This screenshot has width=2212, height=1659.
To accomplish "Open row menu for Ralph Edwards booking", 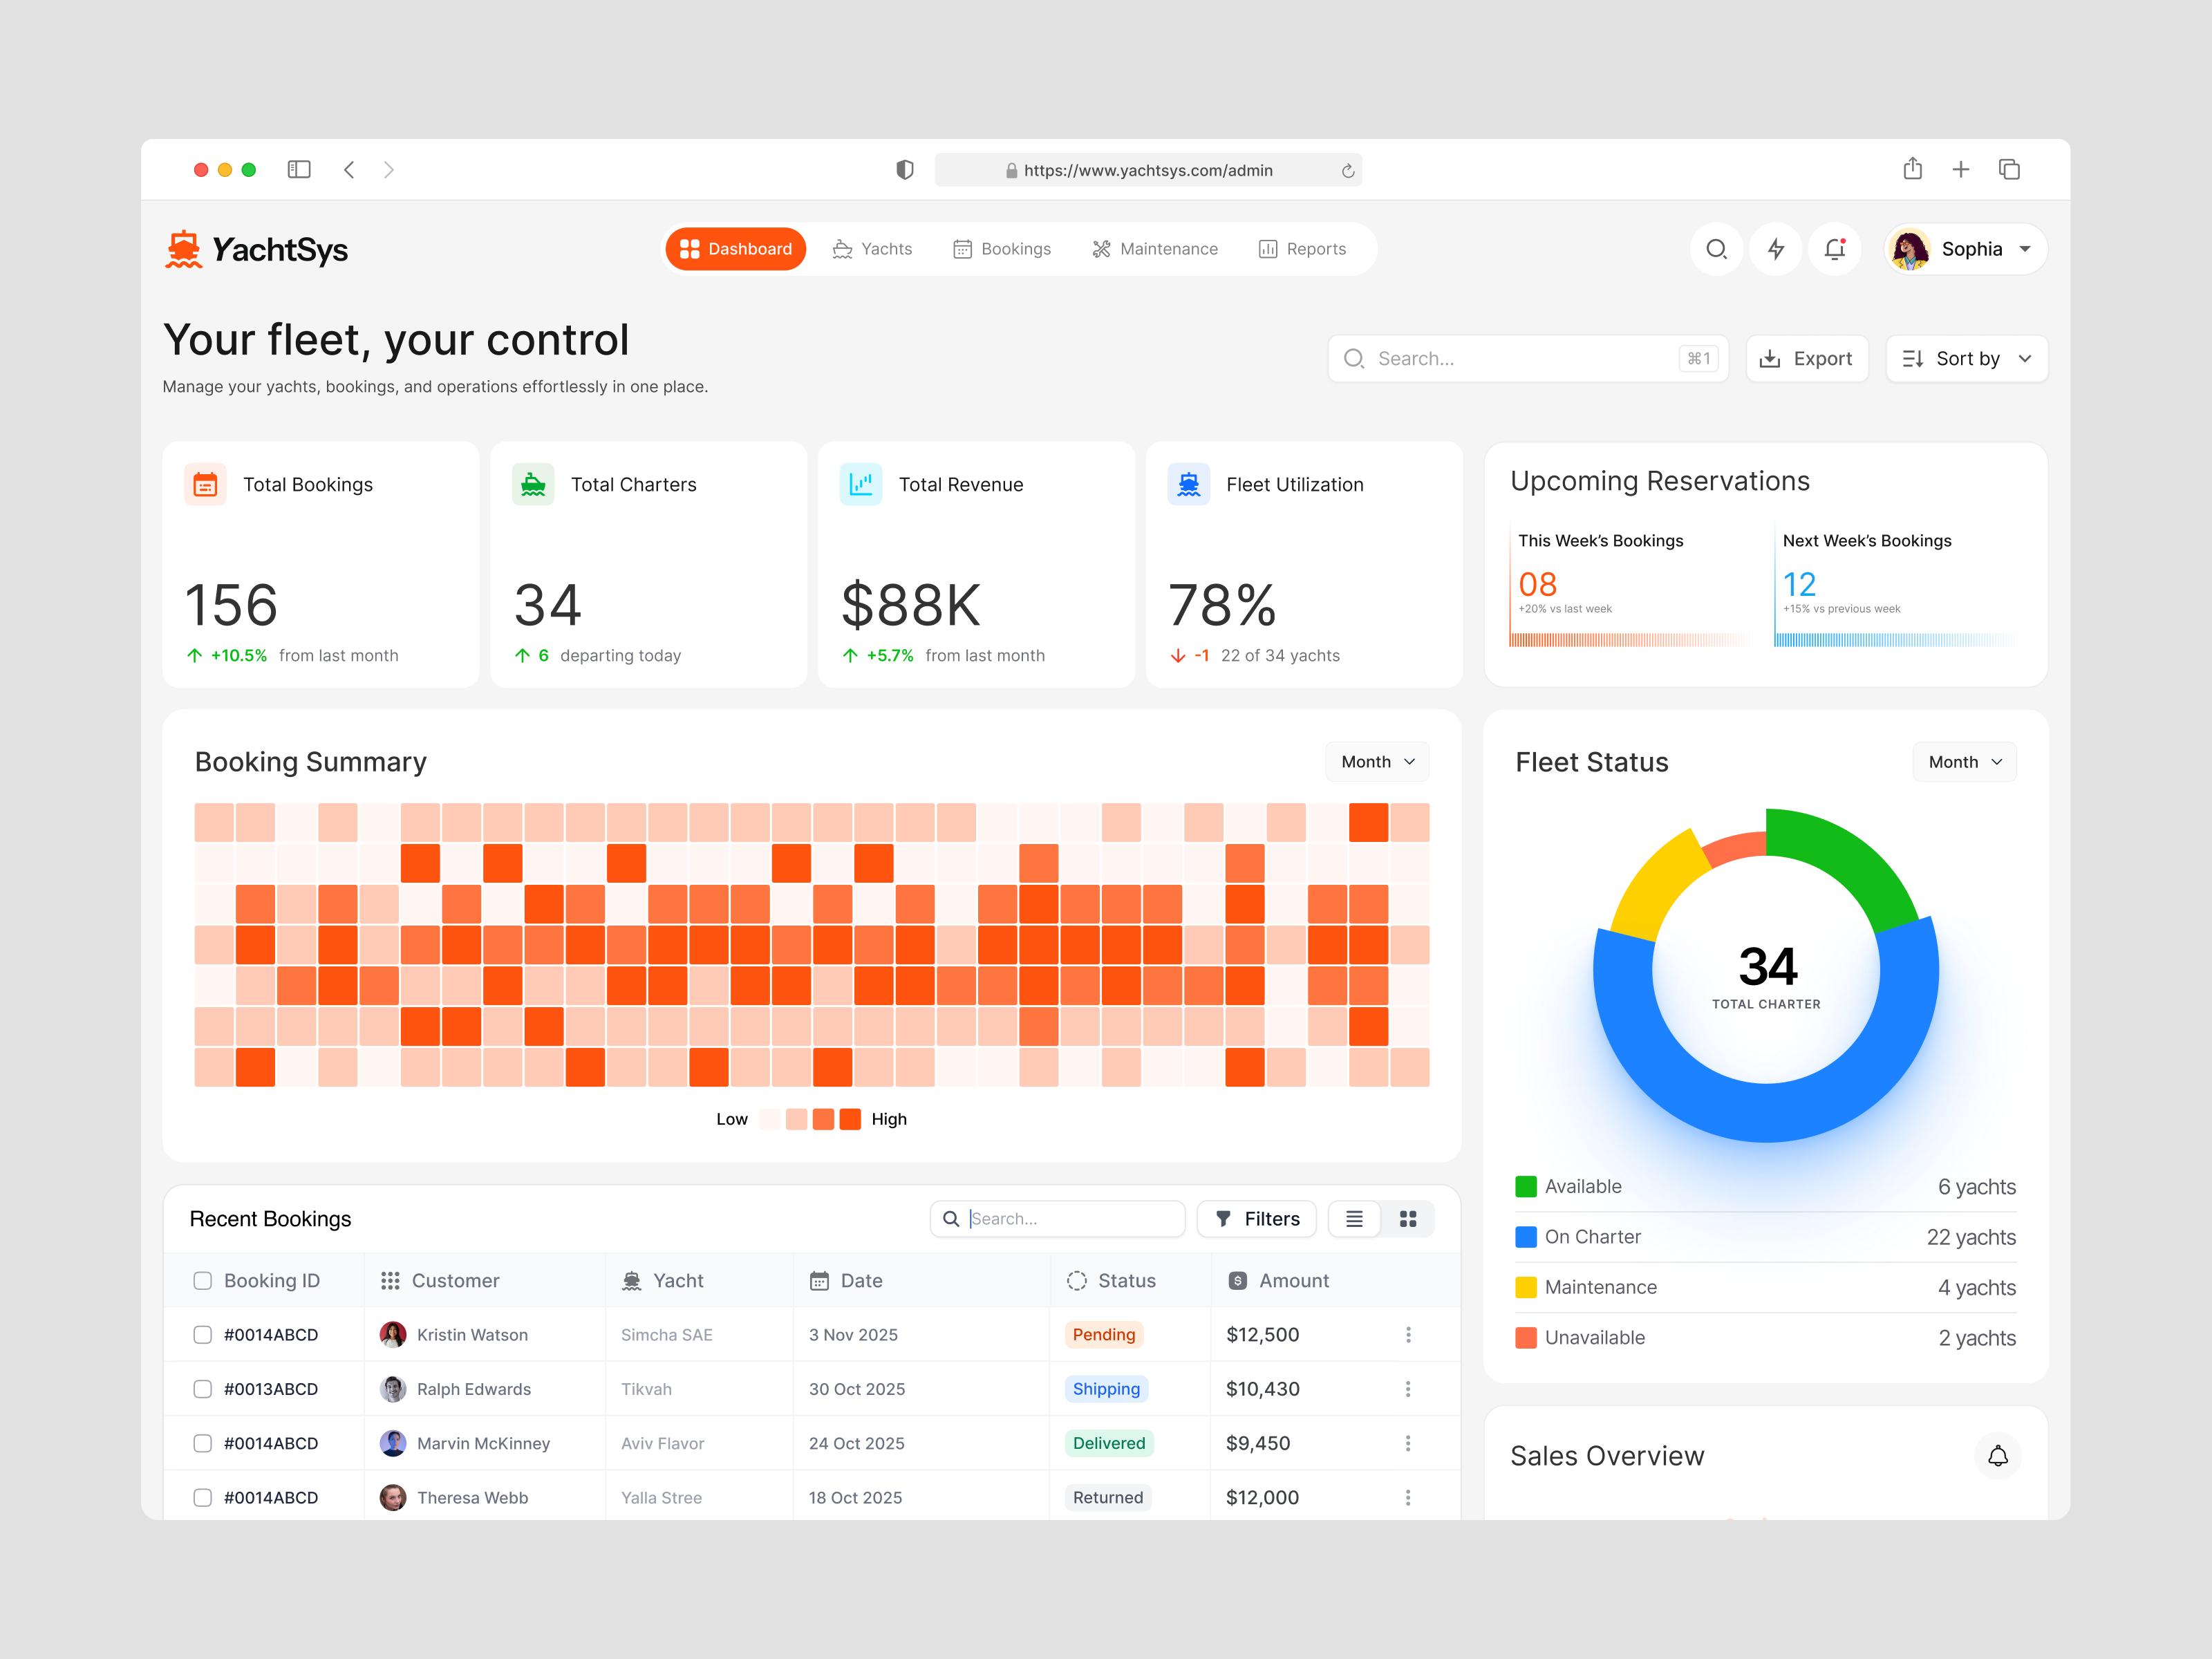I will pos(1408,1389).
